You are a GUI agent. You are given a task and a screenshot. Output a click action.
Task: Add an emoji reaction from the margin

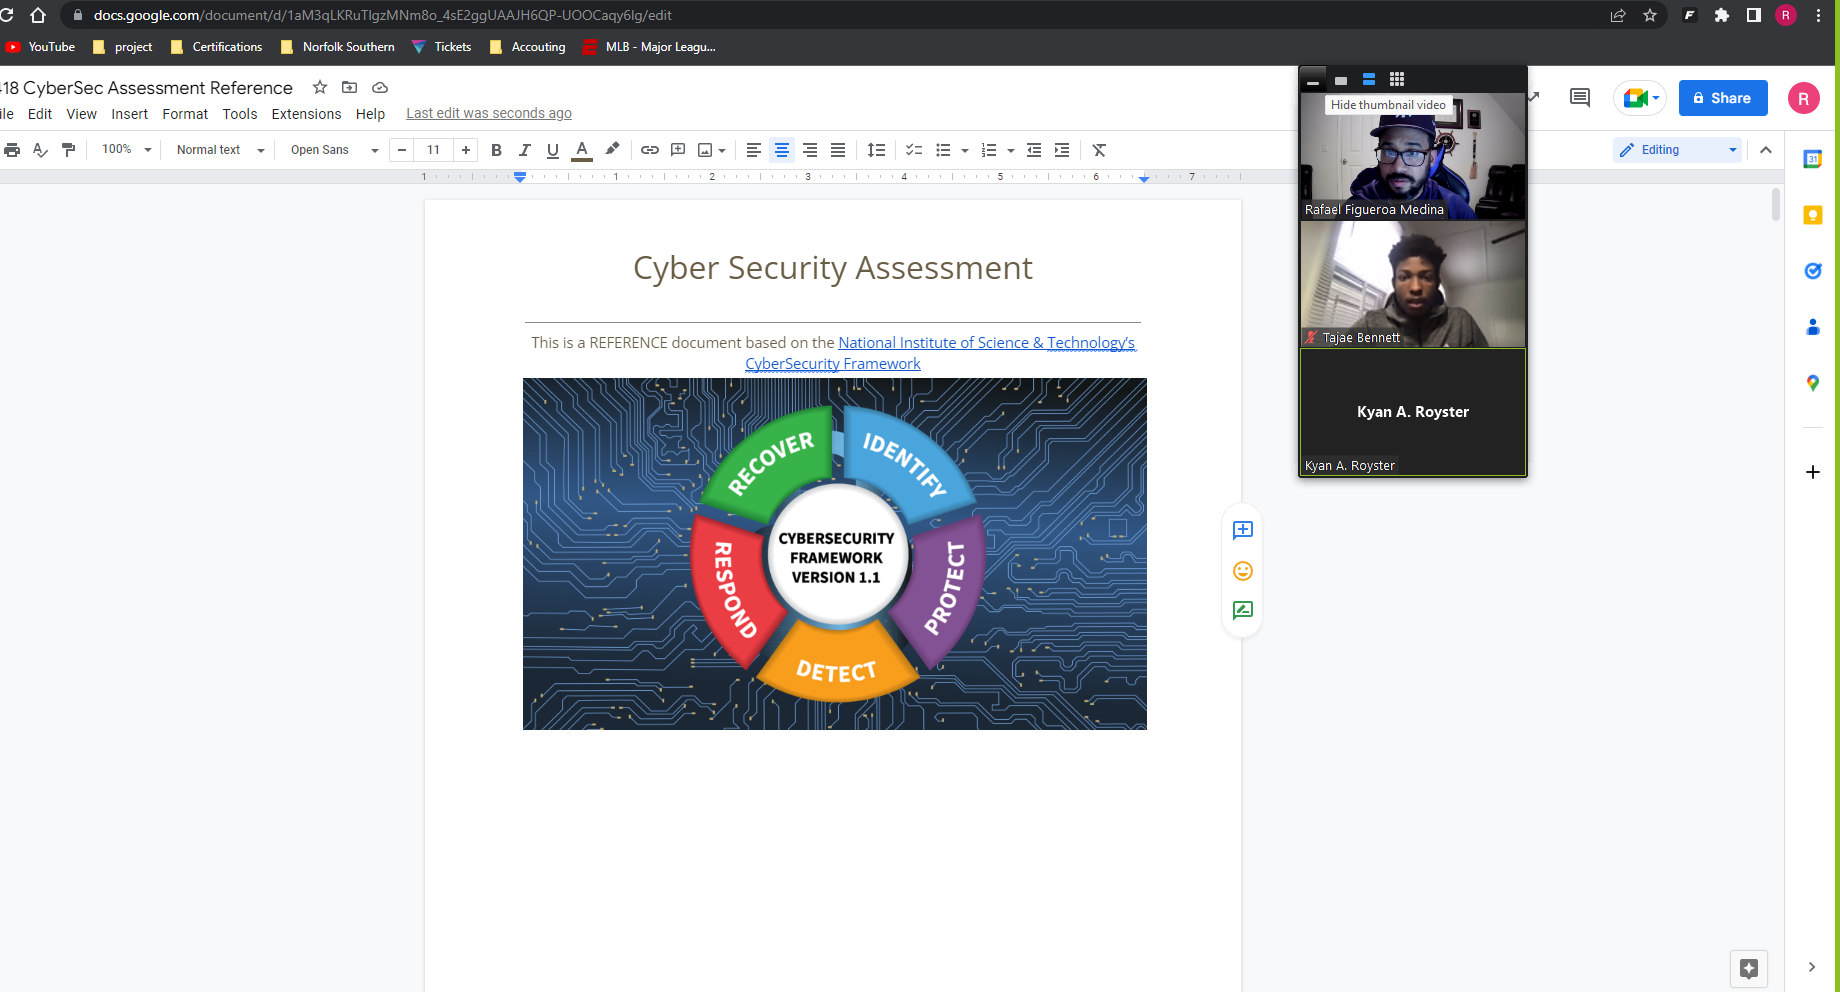pyautogui.click(x=1243, y=571)
